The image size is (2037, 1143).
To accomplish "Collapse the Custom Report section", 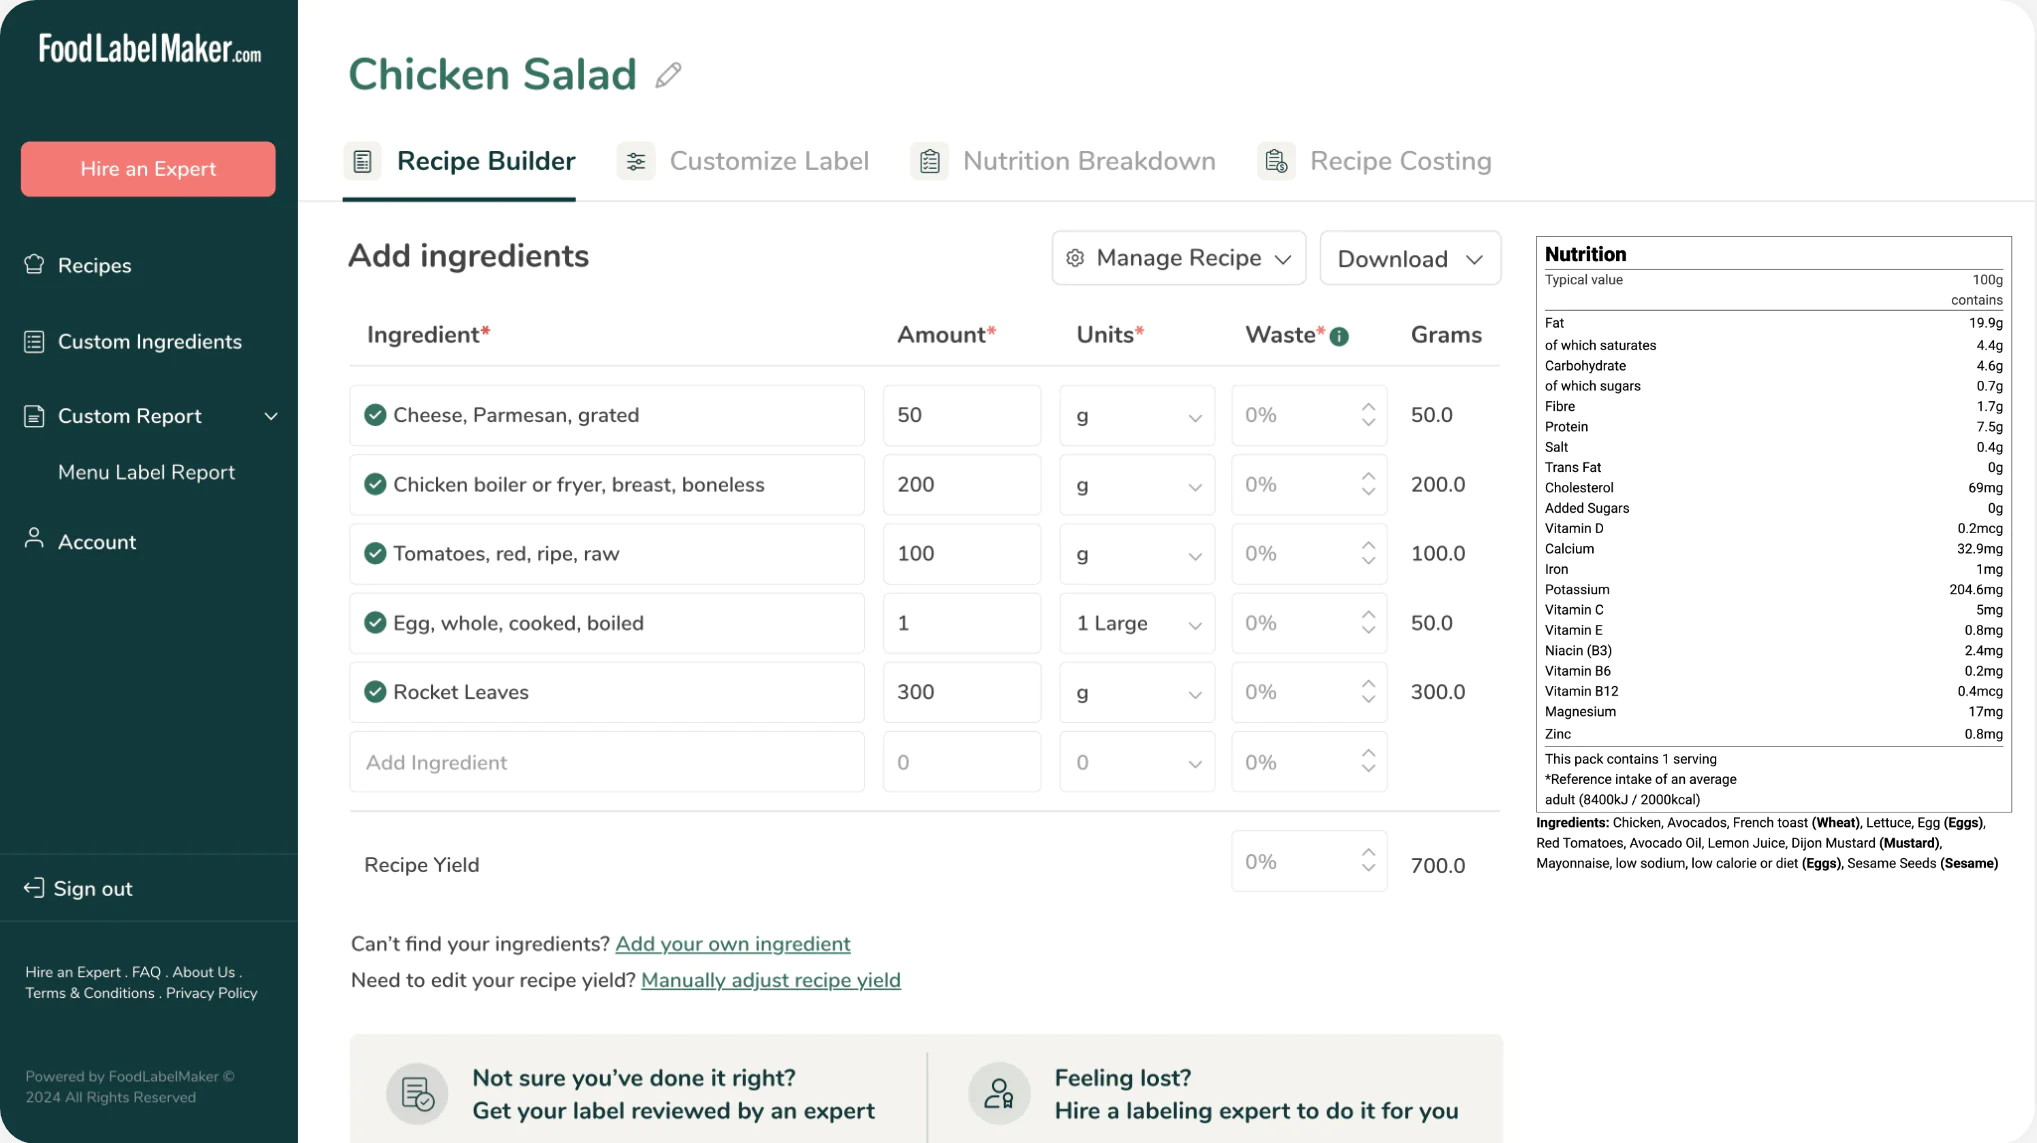I will coord(271,416).
